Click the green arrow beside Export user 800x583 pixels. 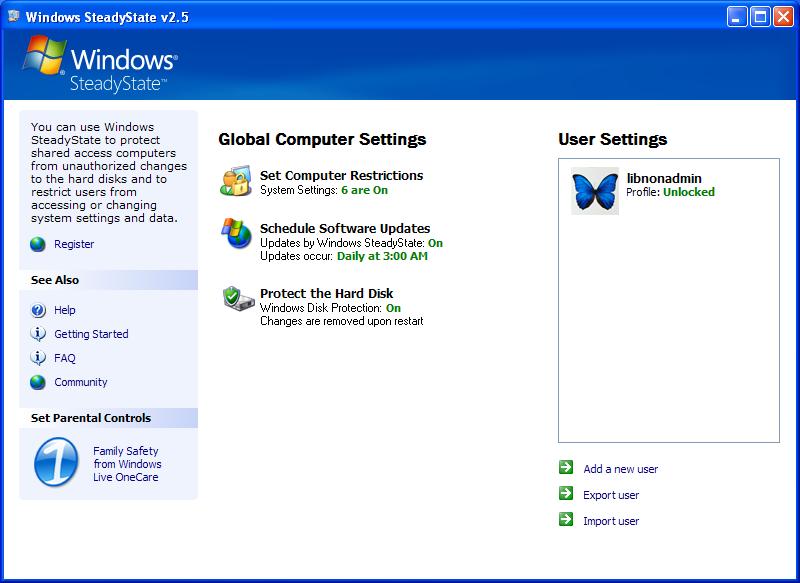coord(566,493)
